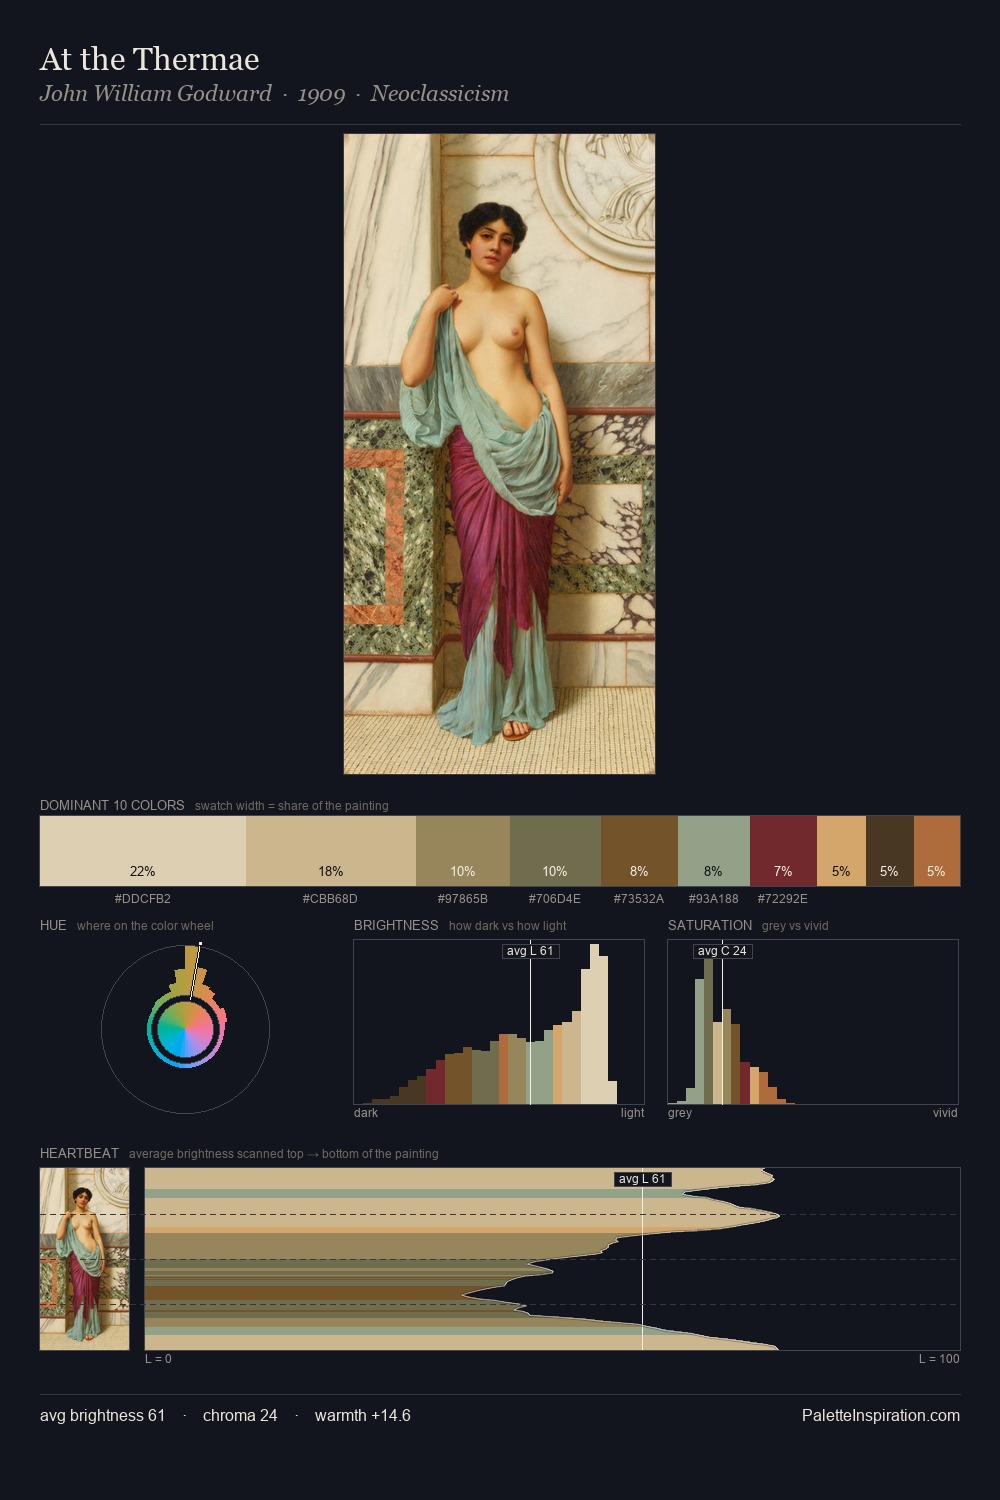Click the brightness histogram chart

click(499, 1022)
